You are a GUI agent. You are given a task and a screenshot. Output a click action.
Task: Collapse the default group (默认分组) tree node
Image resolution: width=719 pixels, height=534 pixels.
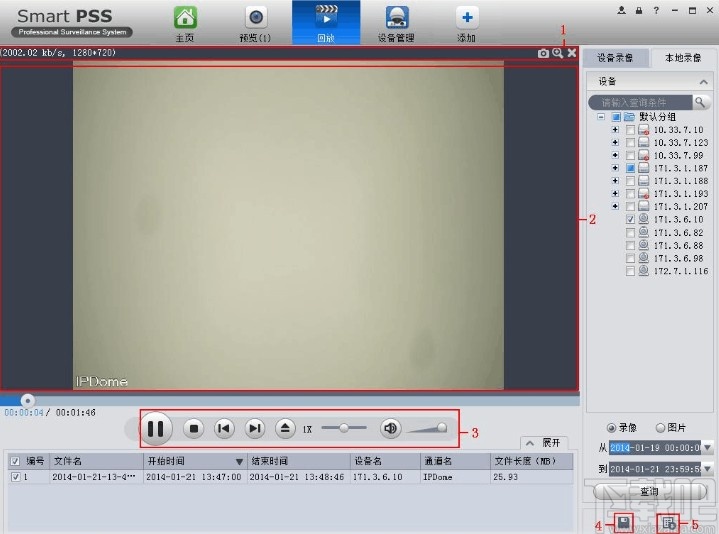pyautogui.click(x=601, y=117)
